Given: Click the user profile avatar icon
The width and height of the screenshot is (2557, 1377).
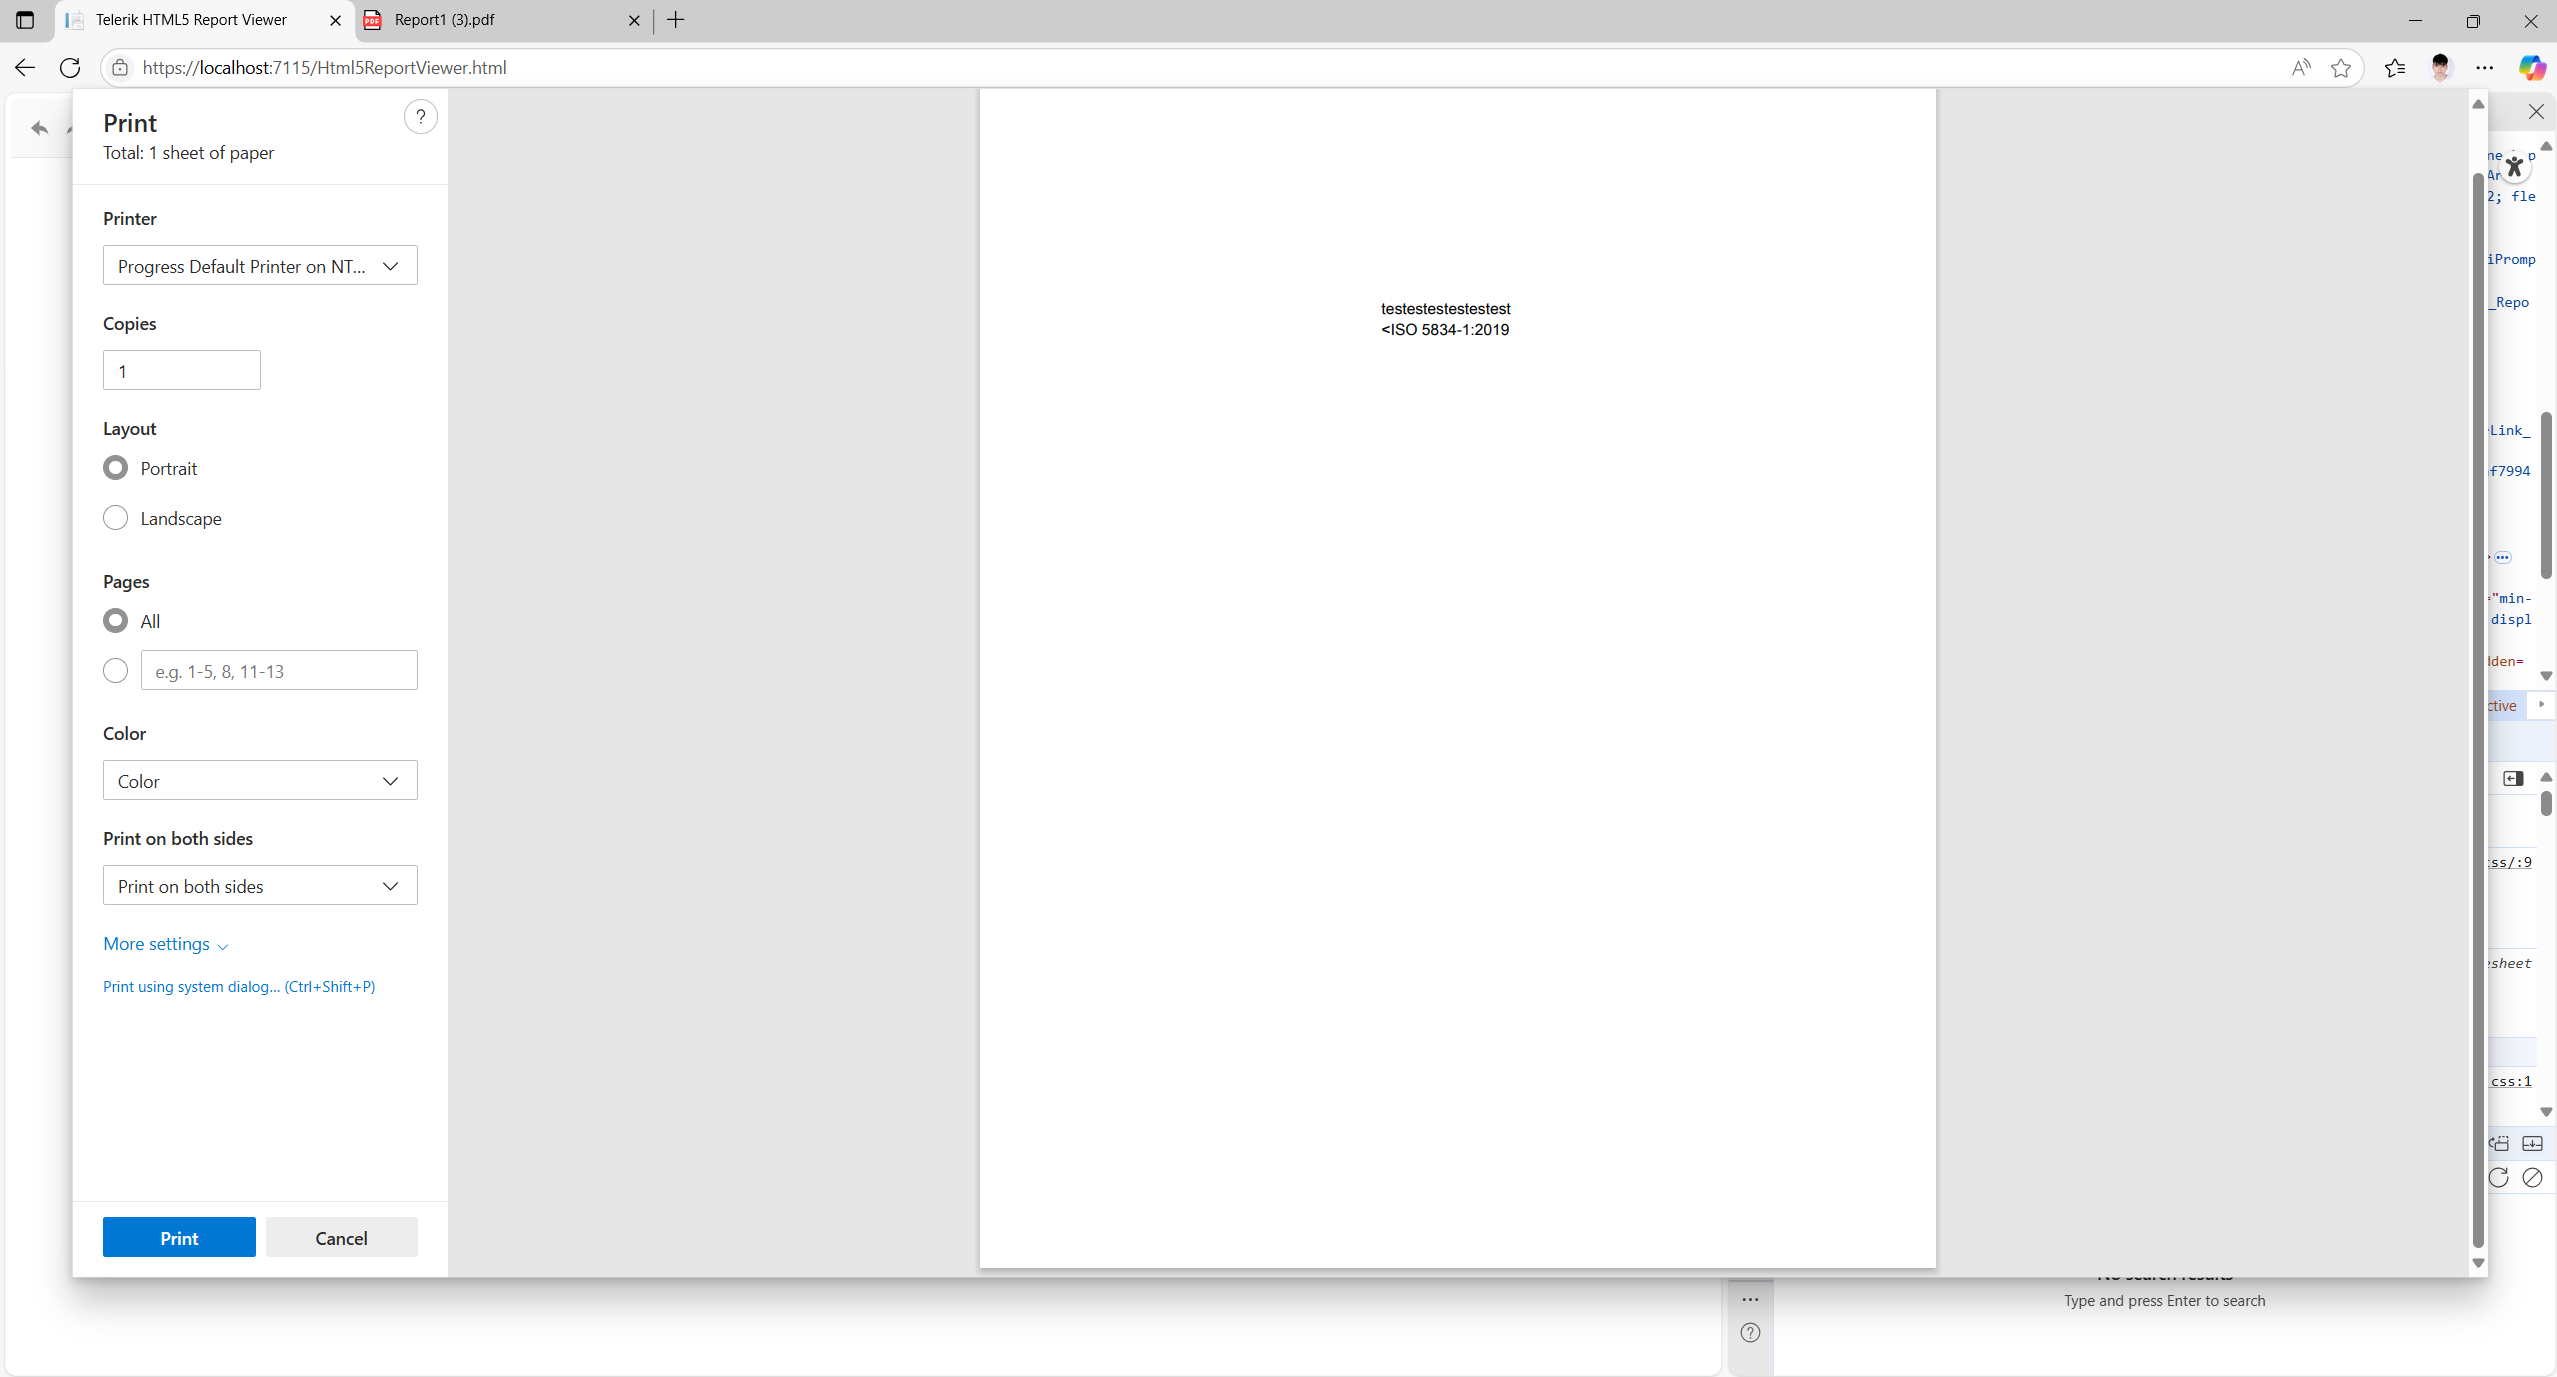Looking at the screenshot, I should click(2440, 68).
